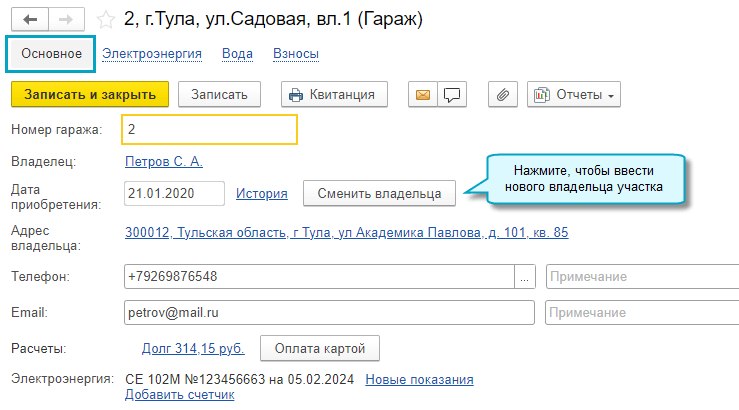Click the back navigation arrow
The width and height of the screenshot is (739, 410).
click(28, 19)
